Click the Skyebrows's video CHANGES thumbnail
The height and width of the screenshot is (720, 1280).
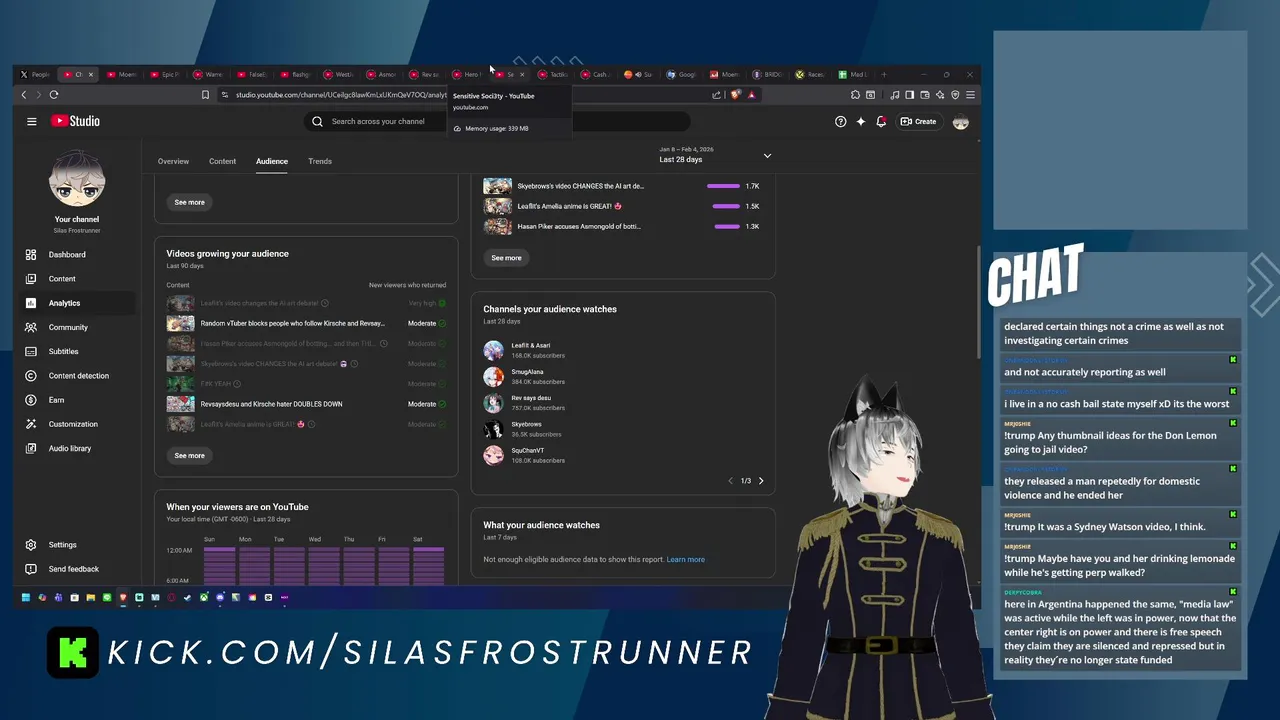pyautogui.click(x=497, y=186)
